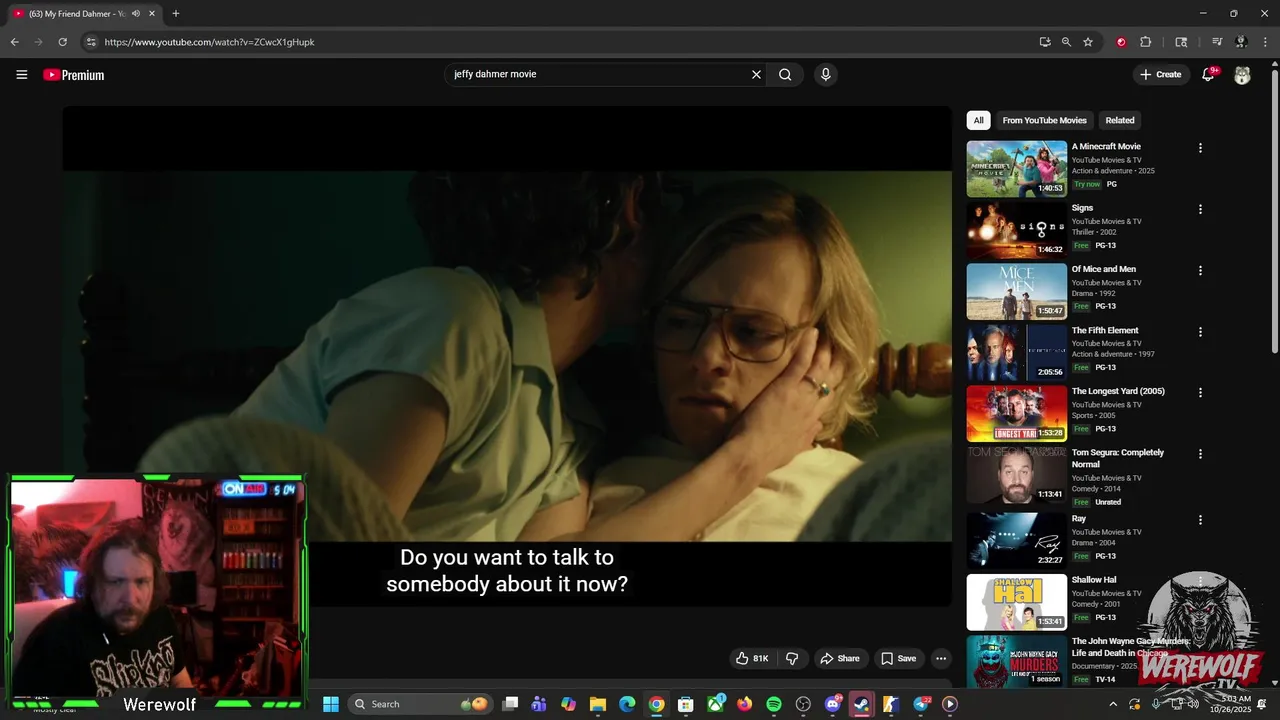Open OBS Studio from the taskbar
The image size is (1280, 720).
(x=803, y=704)
